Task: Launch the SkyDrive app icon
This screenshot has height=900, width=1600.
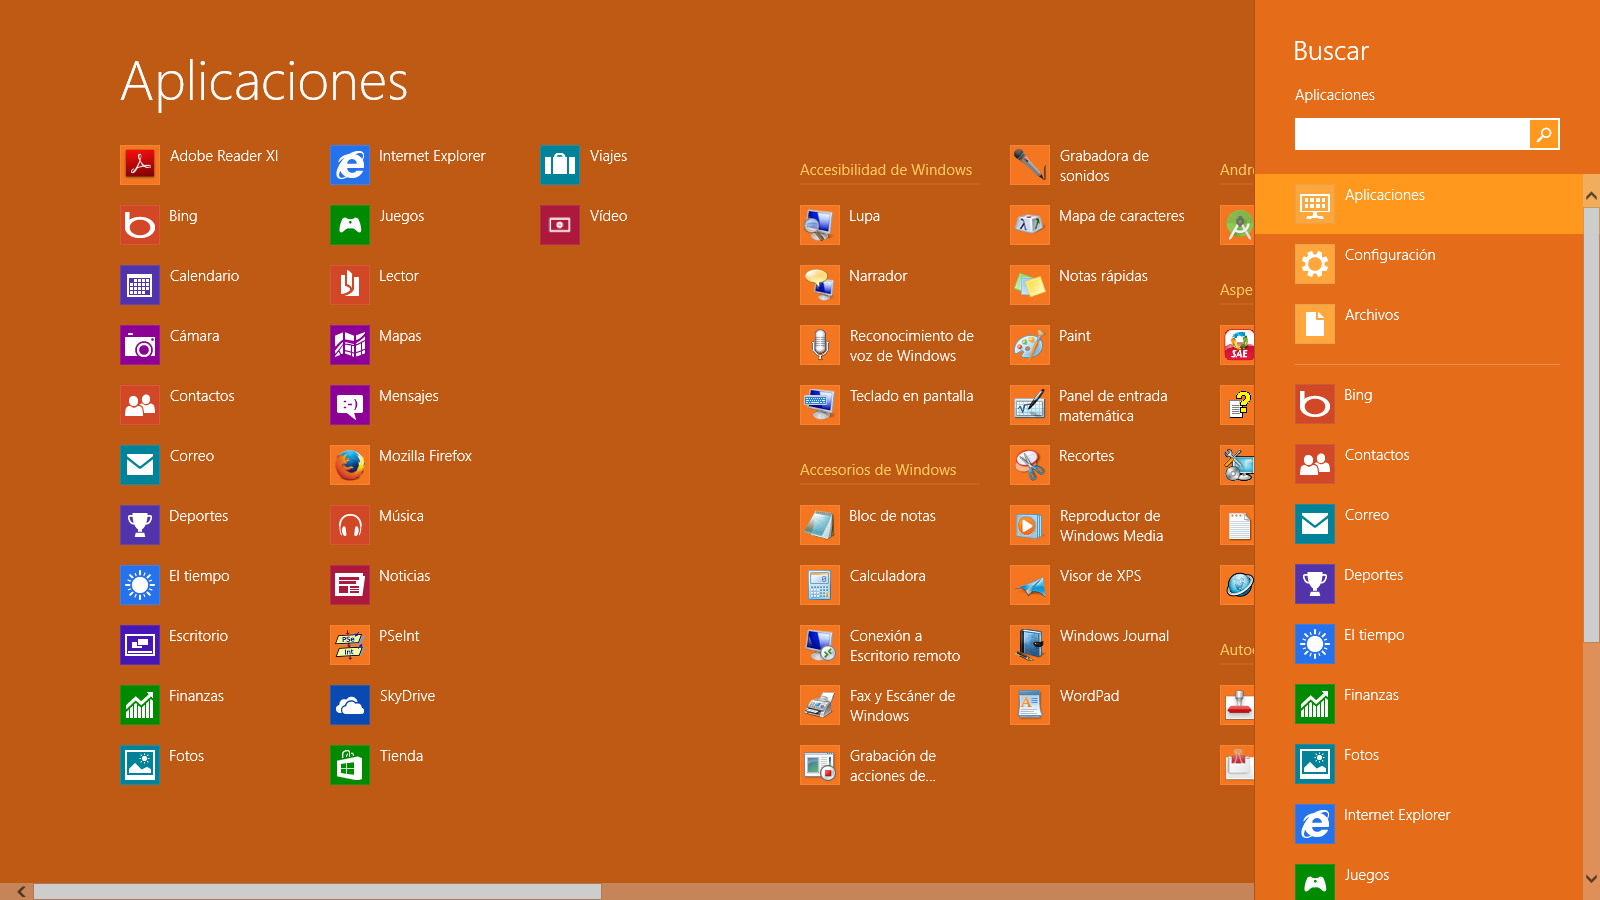Action: (350, 705)
